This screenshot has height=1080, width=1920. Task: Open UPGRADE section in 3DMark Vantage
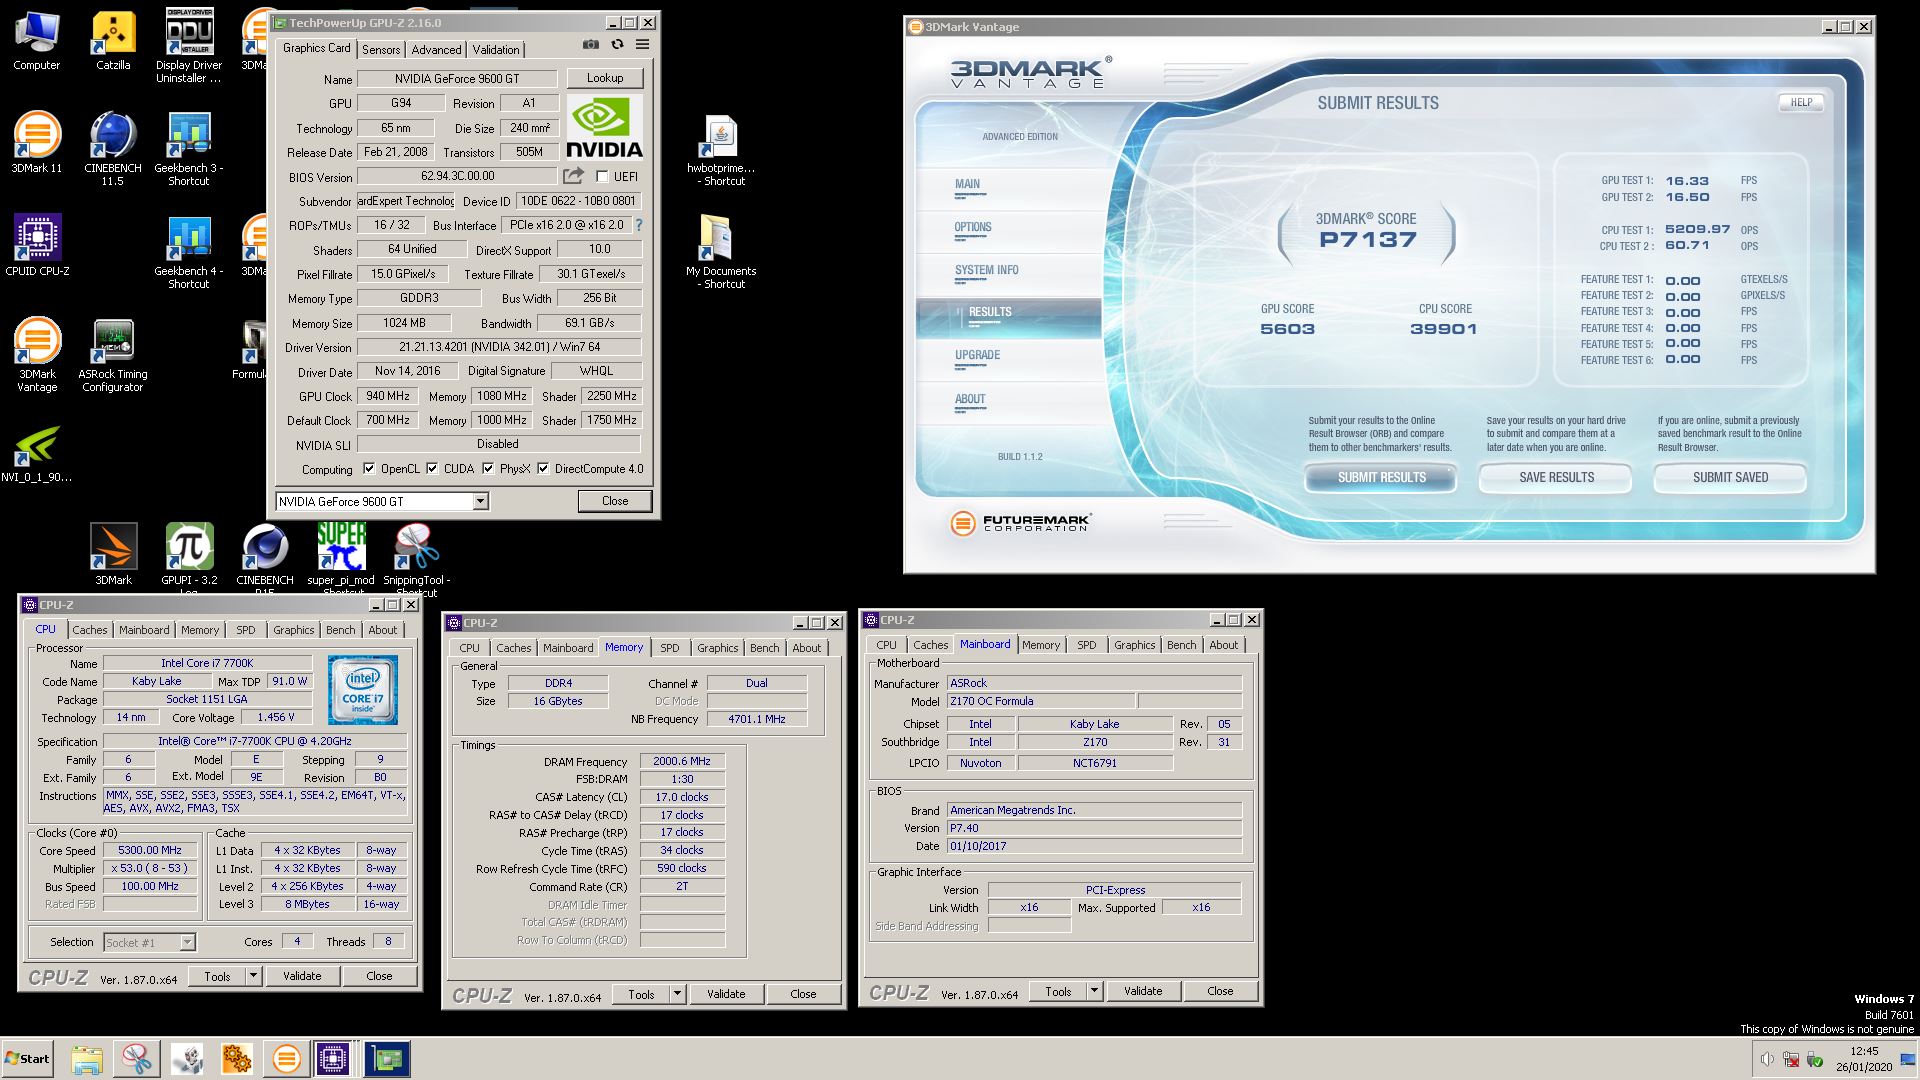(x=977, y=356)
